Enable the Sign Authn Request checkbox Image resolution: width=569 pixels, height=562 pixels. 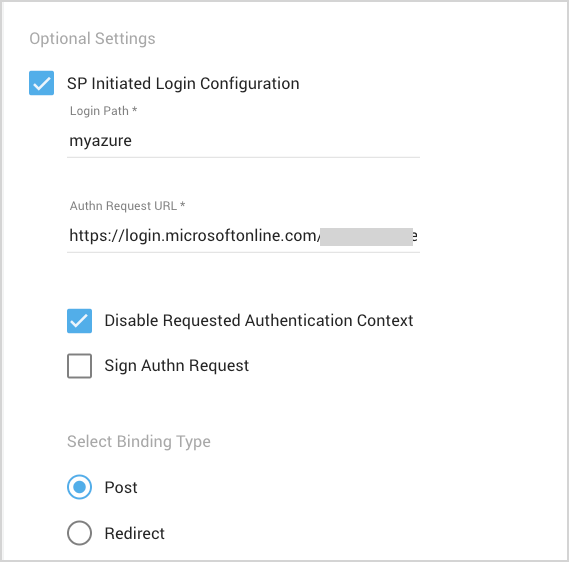[x=79, y=366]
